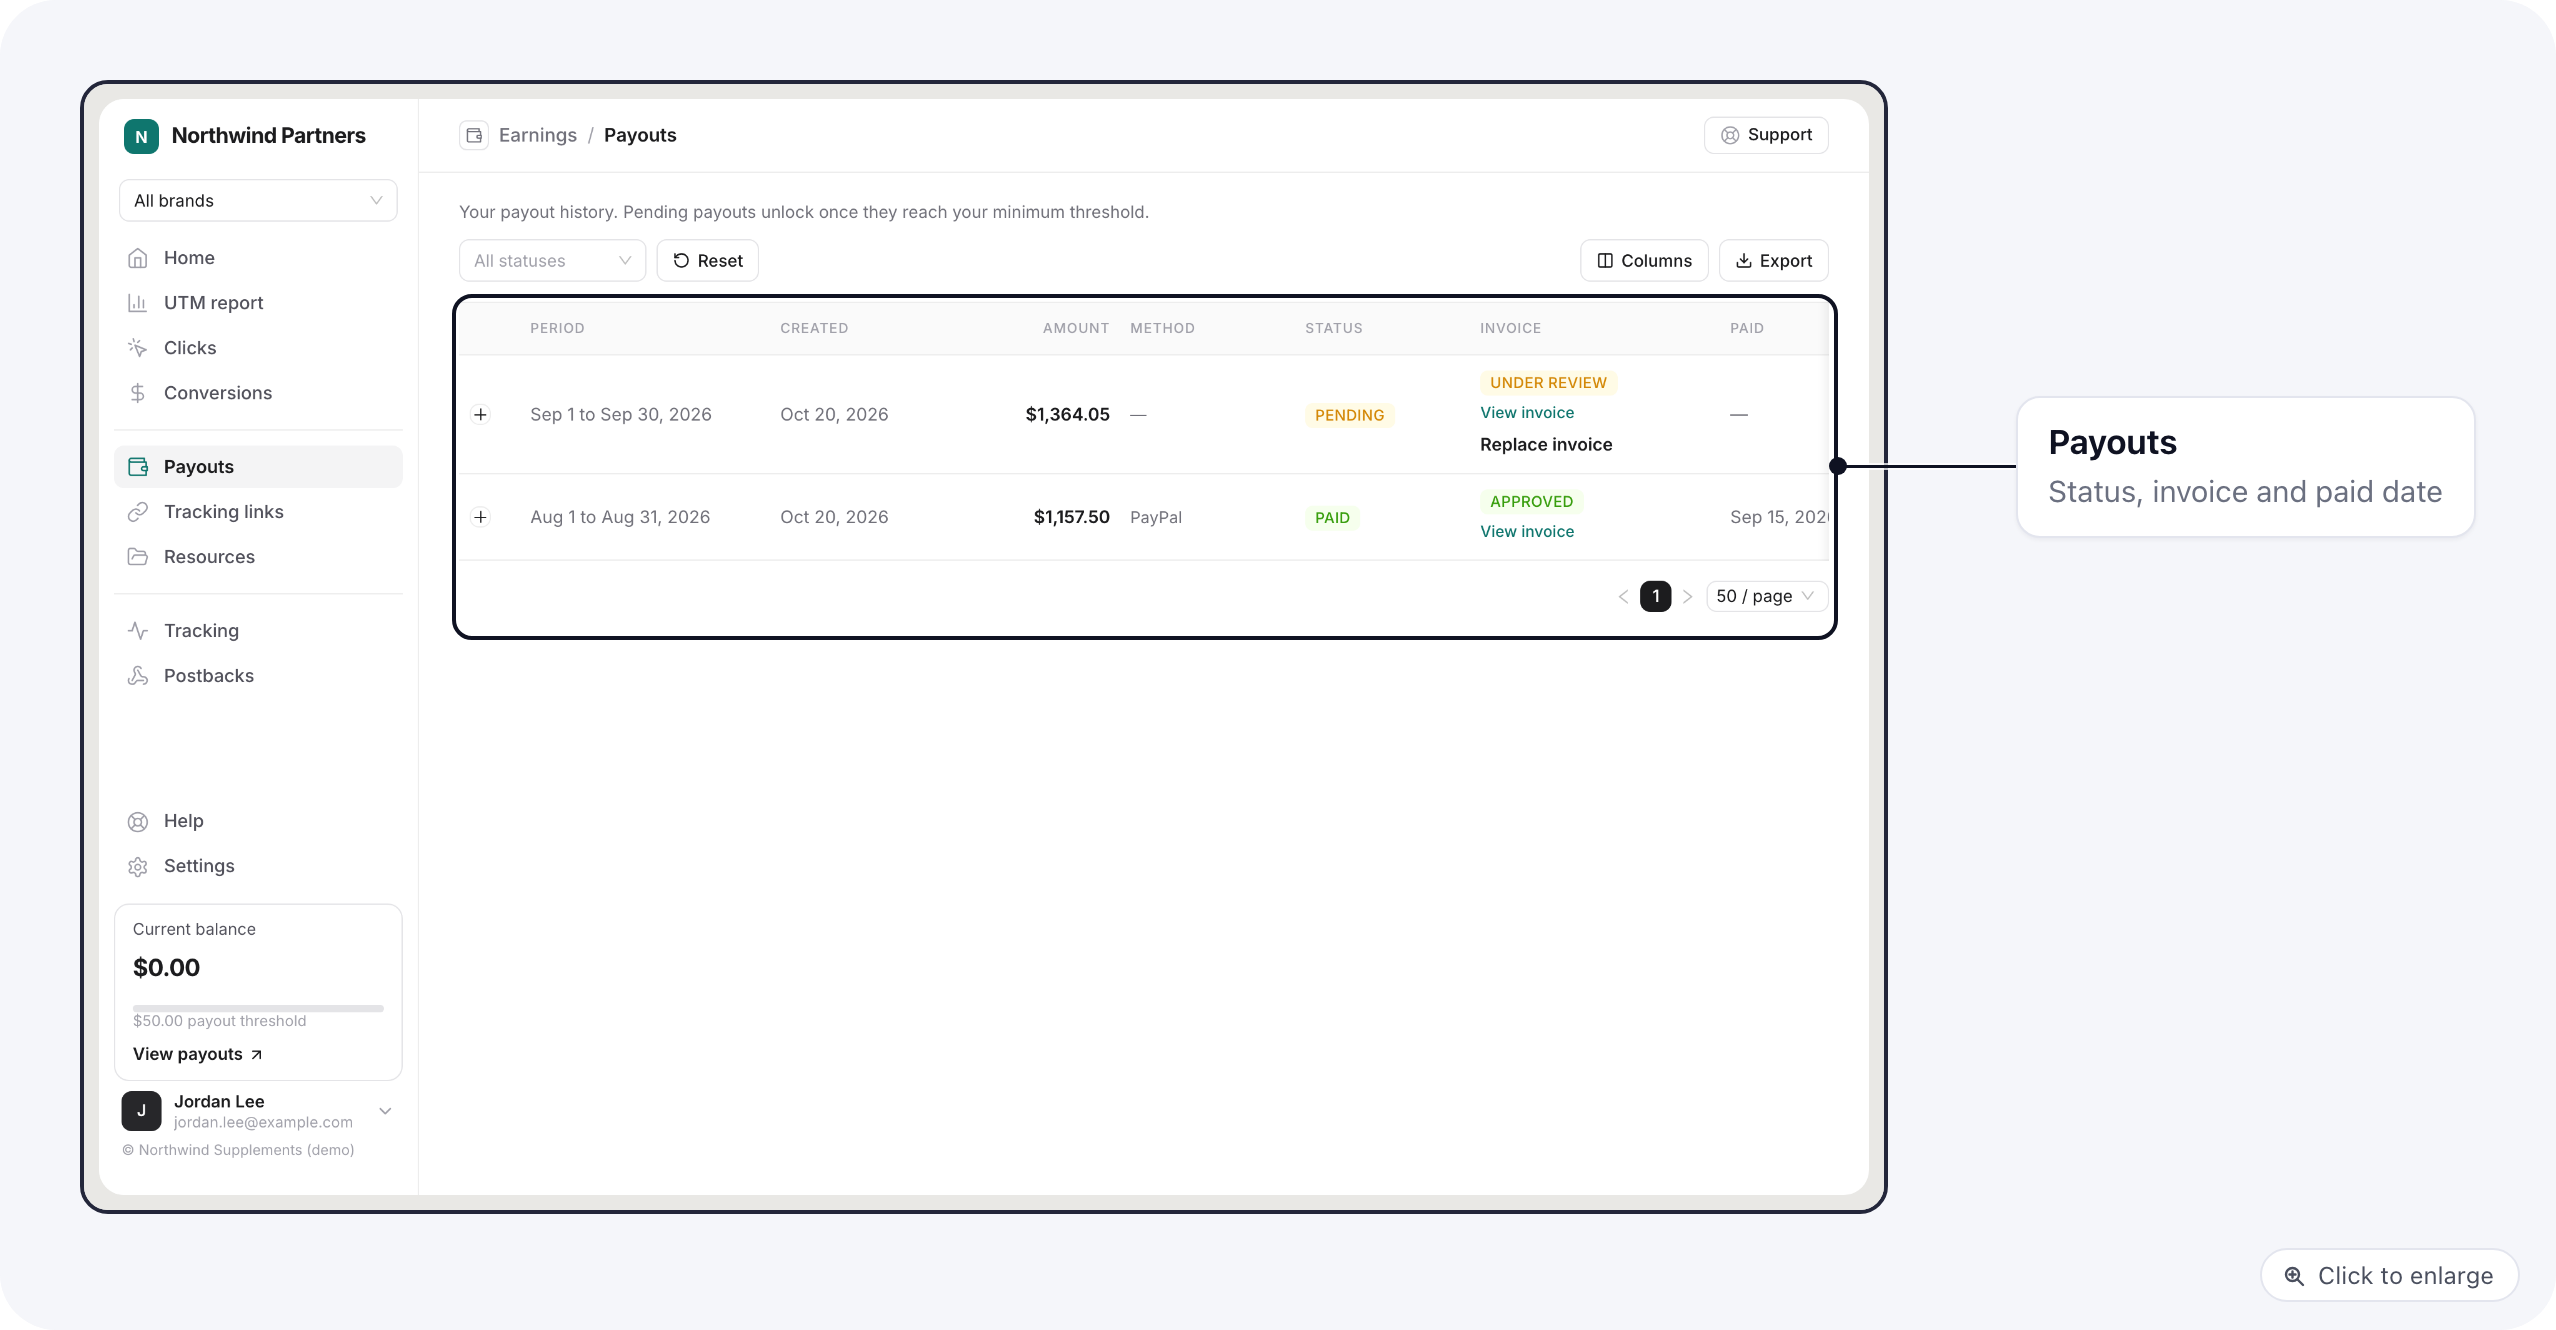Open the Home sidebar item
The height and width of the screenshot is (1330, 2556).
click(258, 258)
